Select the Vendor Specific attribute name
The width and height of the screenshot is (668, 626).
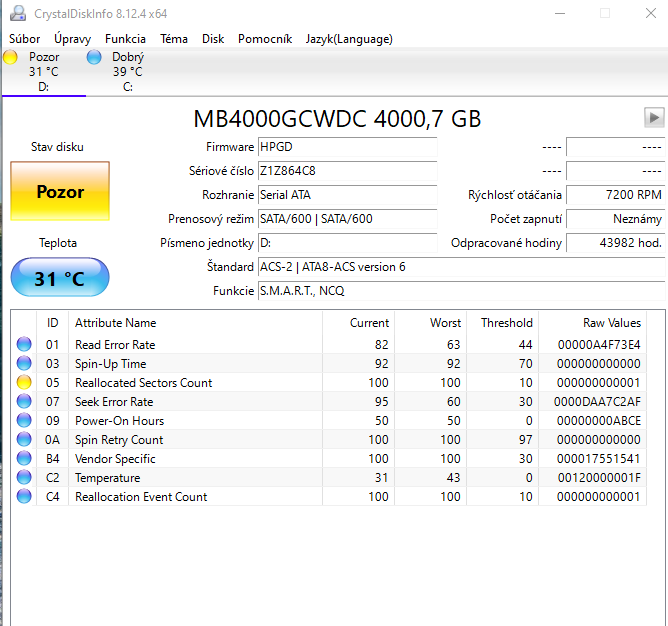click(115, 459)
